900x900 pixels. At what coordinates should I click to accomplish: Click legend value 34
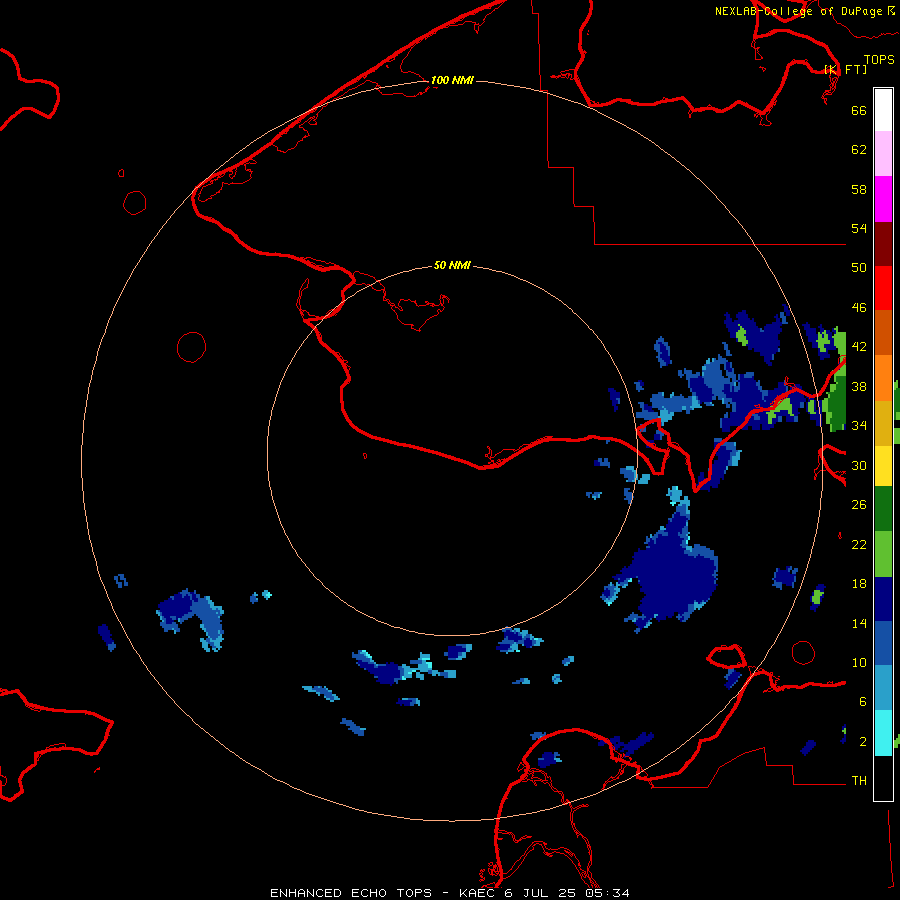(859, 425)
